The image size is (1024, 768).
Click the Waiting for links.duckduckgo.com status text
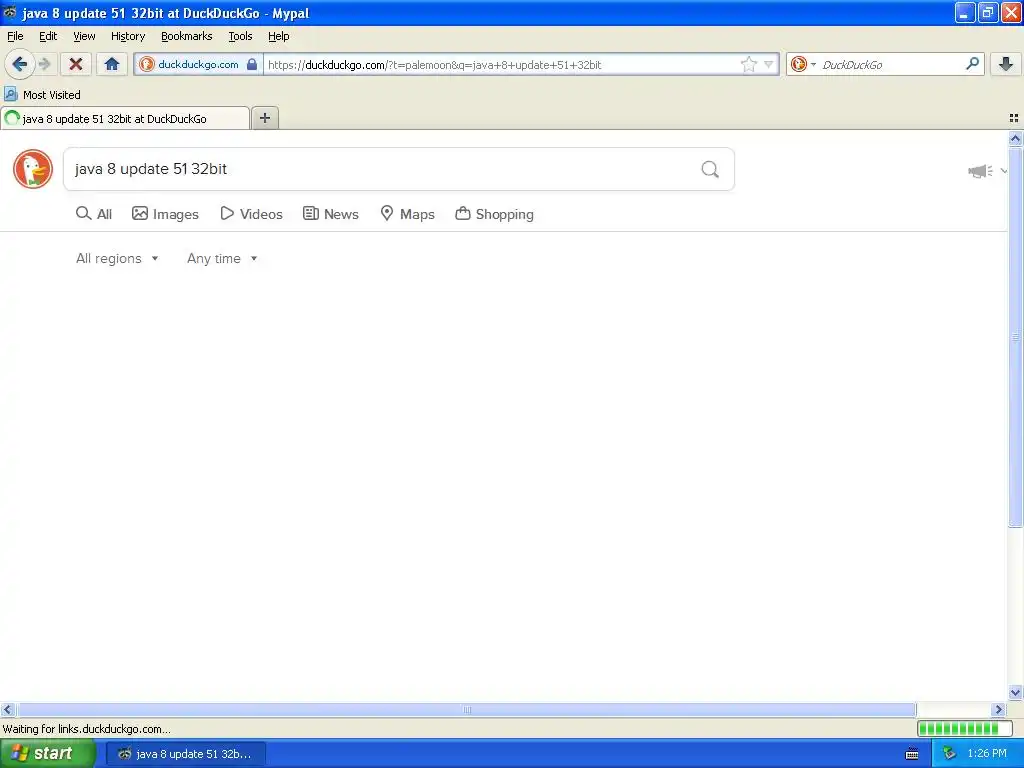point(87,729)
